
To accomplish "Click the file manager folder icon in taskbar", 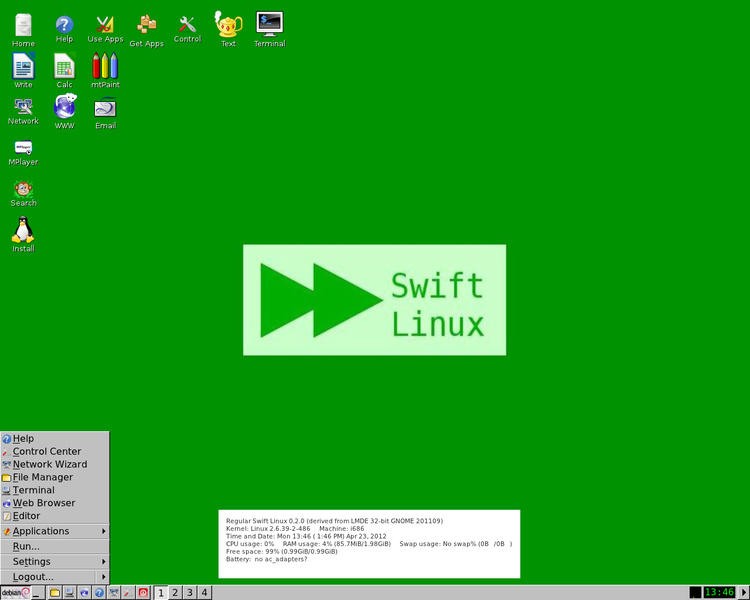I will [x=55, y=593].
